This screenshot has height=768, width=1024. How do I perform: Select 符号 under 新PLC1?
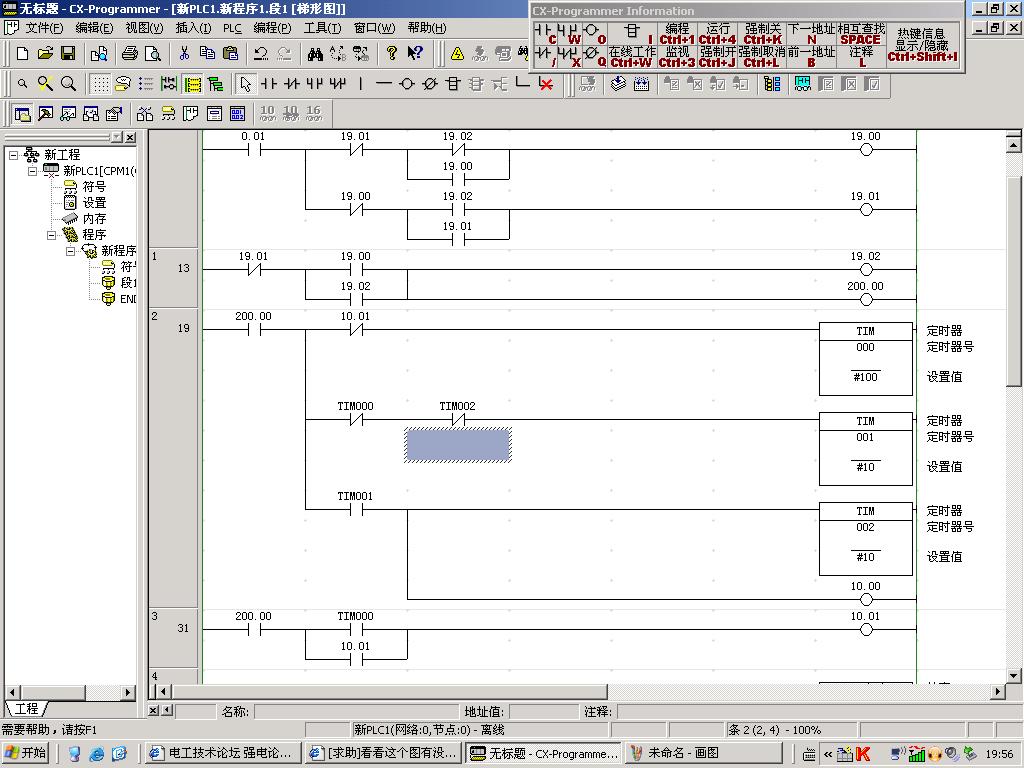pos(94,187)
